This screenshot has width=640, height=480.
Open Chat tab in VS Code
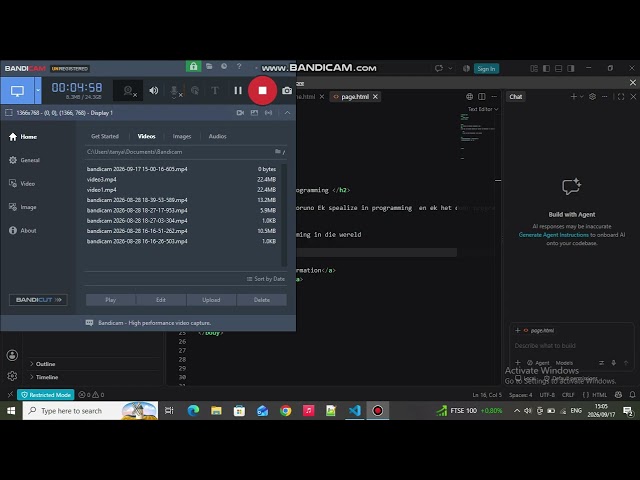pos(516,97)
